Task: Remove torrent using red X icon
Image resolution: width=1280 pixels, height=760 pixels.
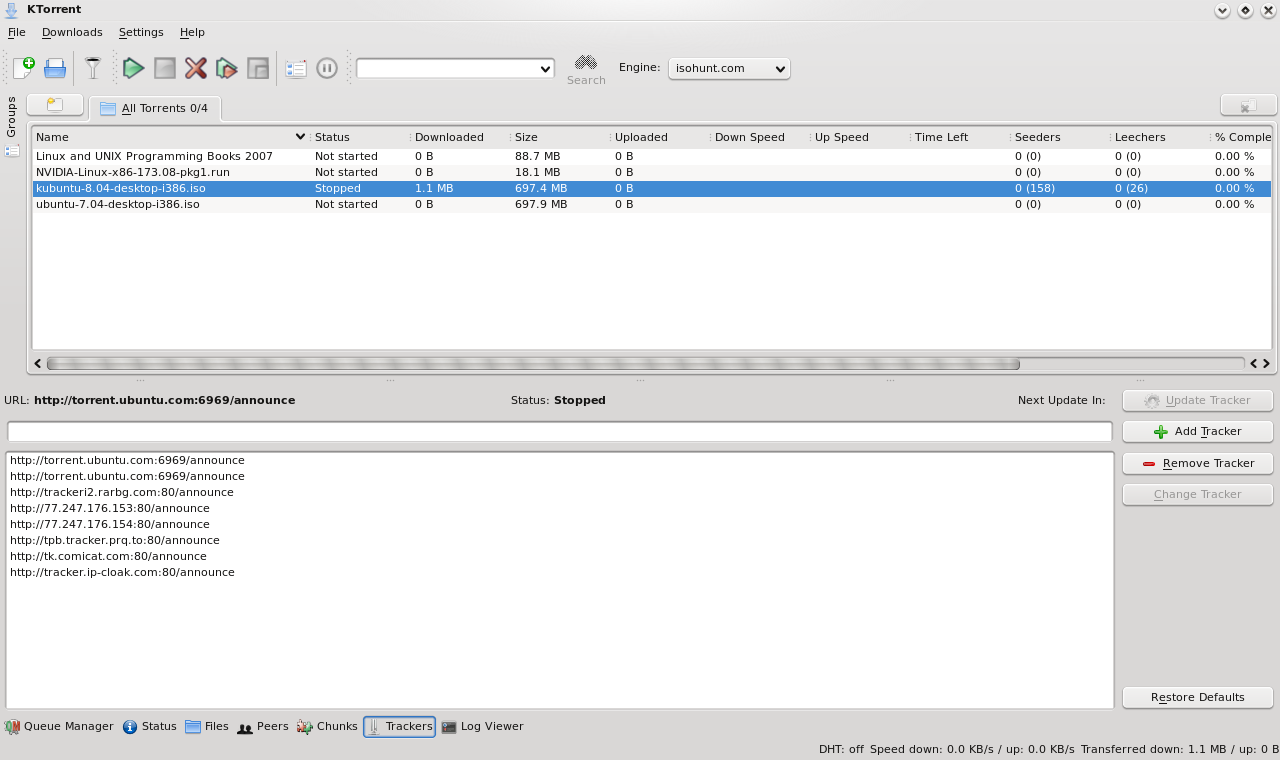Action: (196, 68)
